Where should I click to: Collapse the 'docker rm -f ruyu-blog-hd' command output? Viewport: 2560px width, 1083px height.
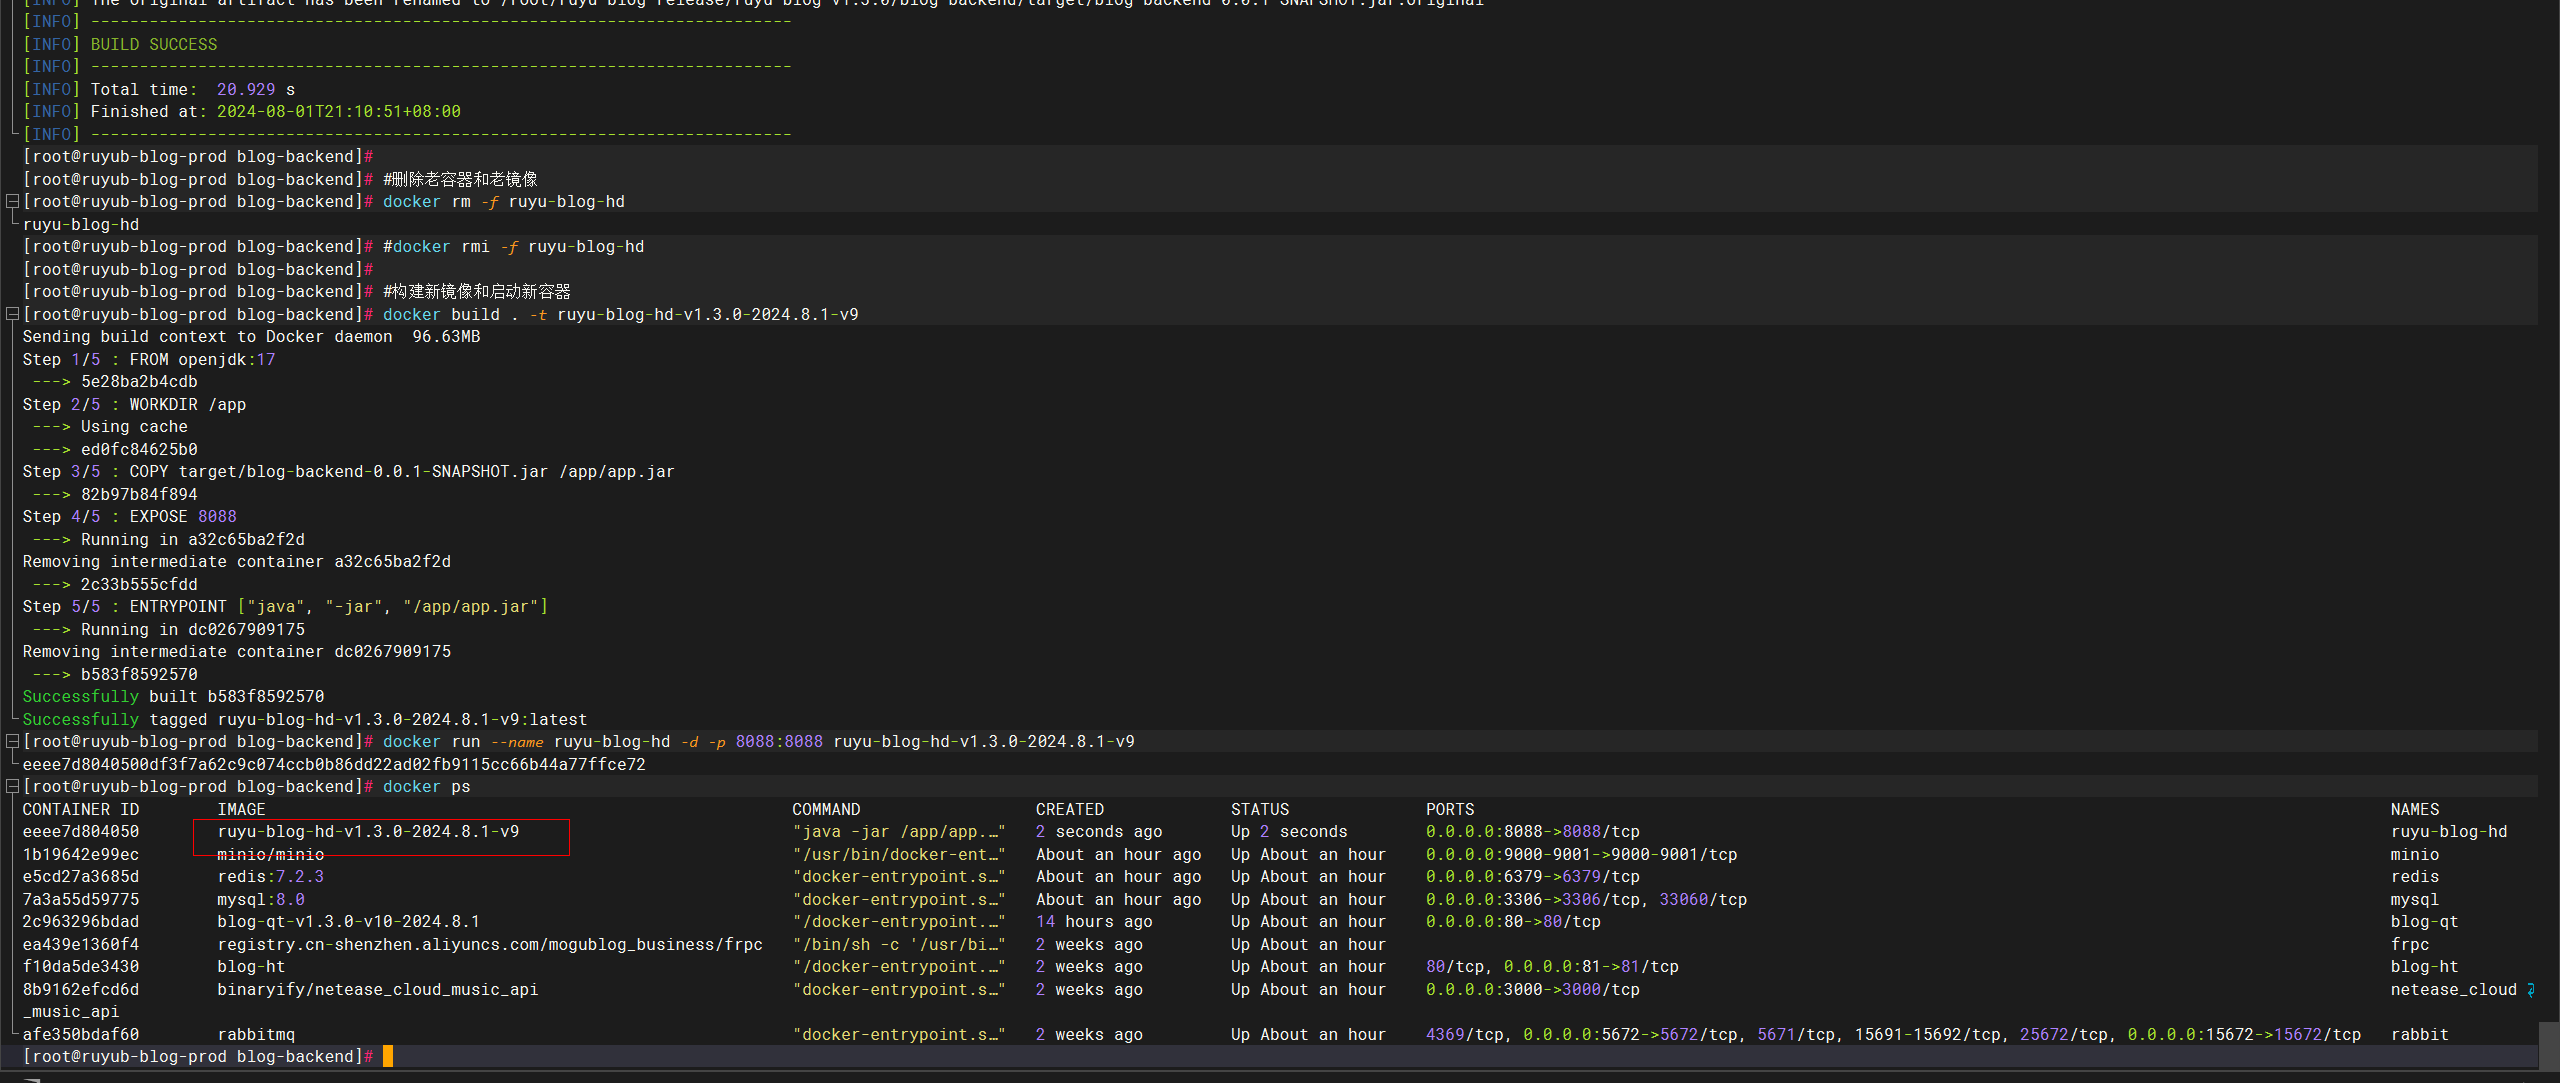click(13, 201)
